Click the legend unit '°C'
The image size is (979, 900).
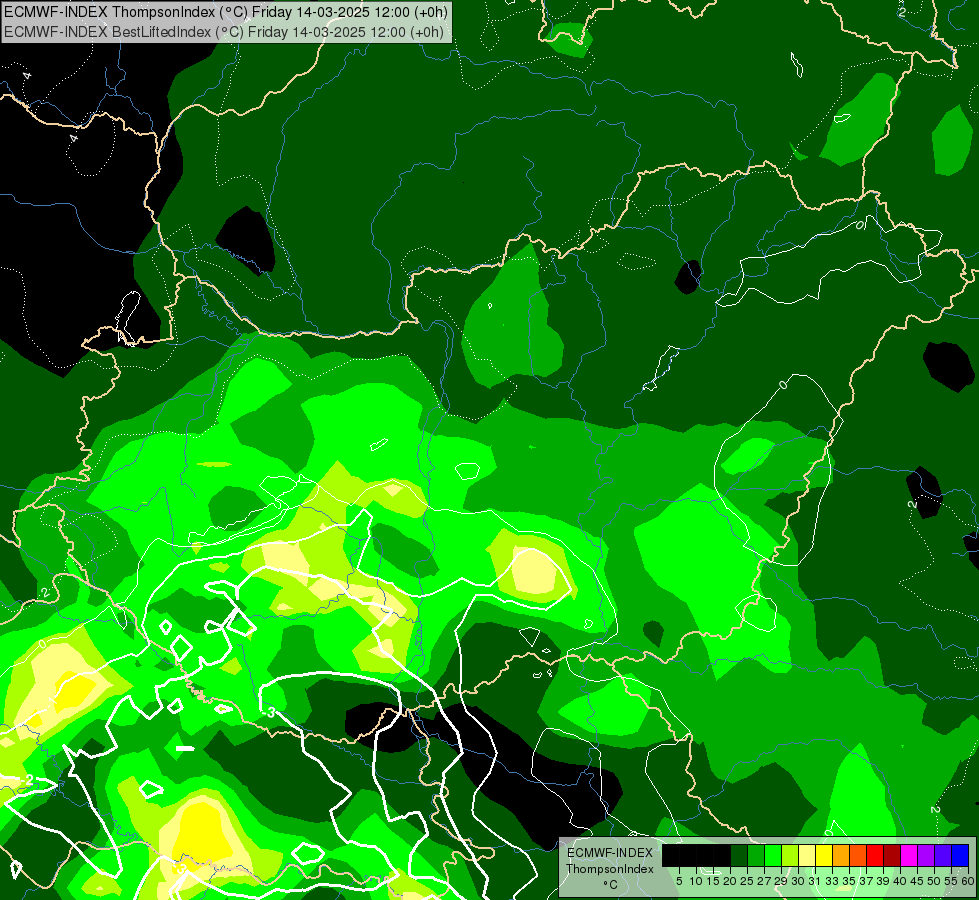(611, 885)
